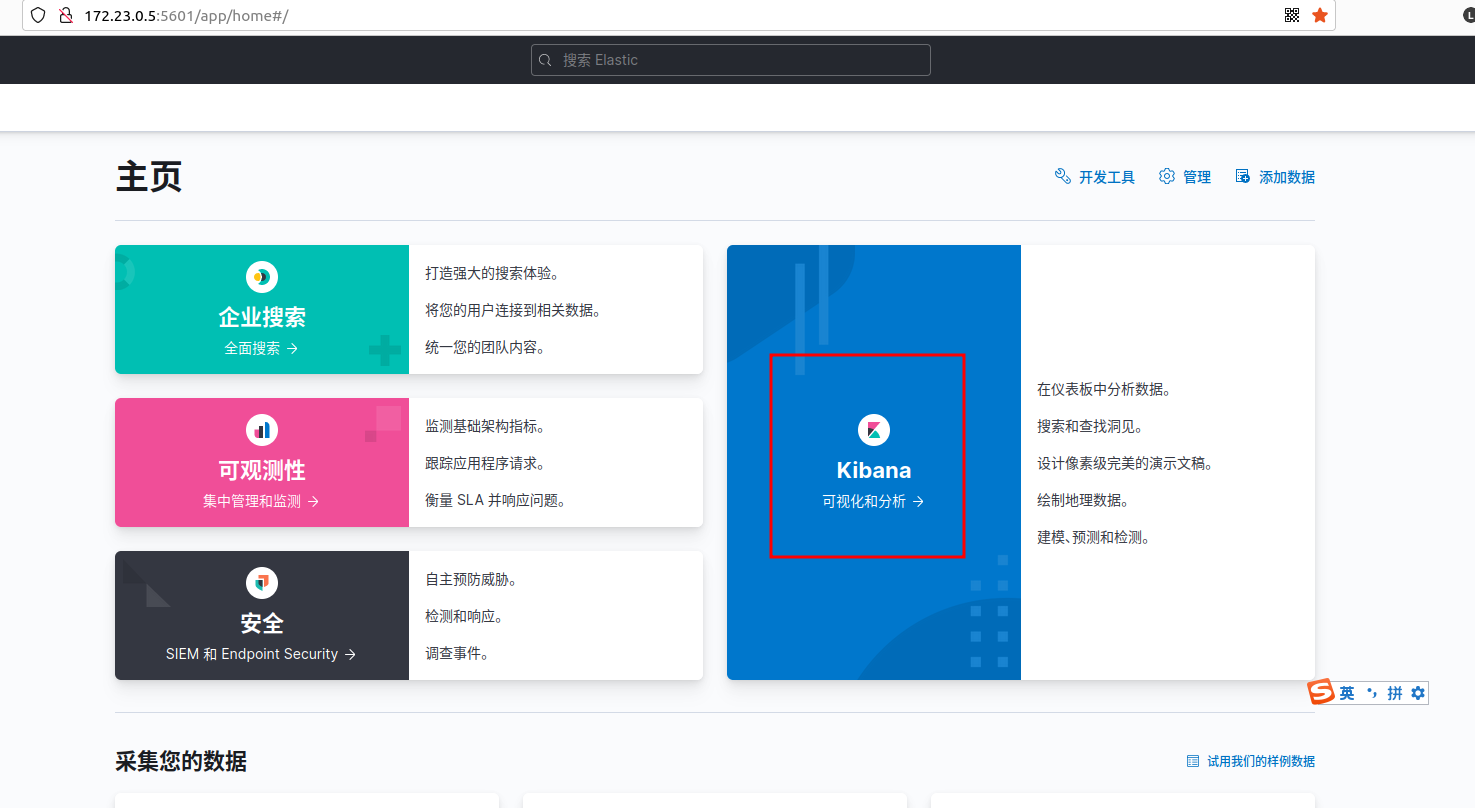The image size is (1475, 808).
Task: Click the add-data icon beside 添加数据
Action: click(1243, 176)
